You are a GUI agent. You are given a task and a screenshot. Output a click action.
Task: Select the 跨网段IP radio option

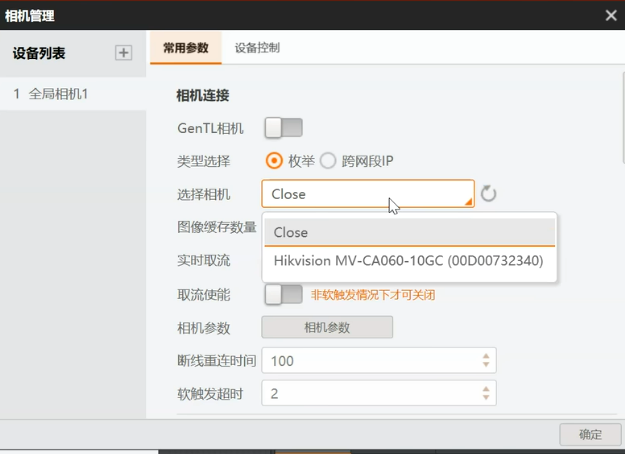coord(328,161)
